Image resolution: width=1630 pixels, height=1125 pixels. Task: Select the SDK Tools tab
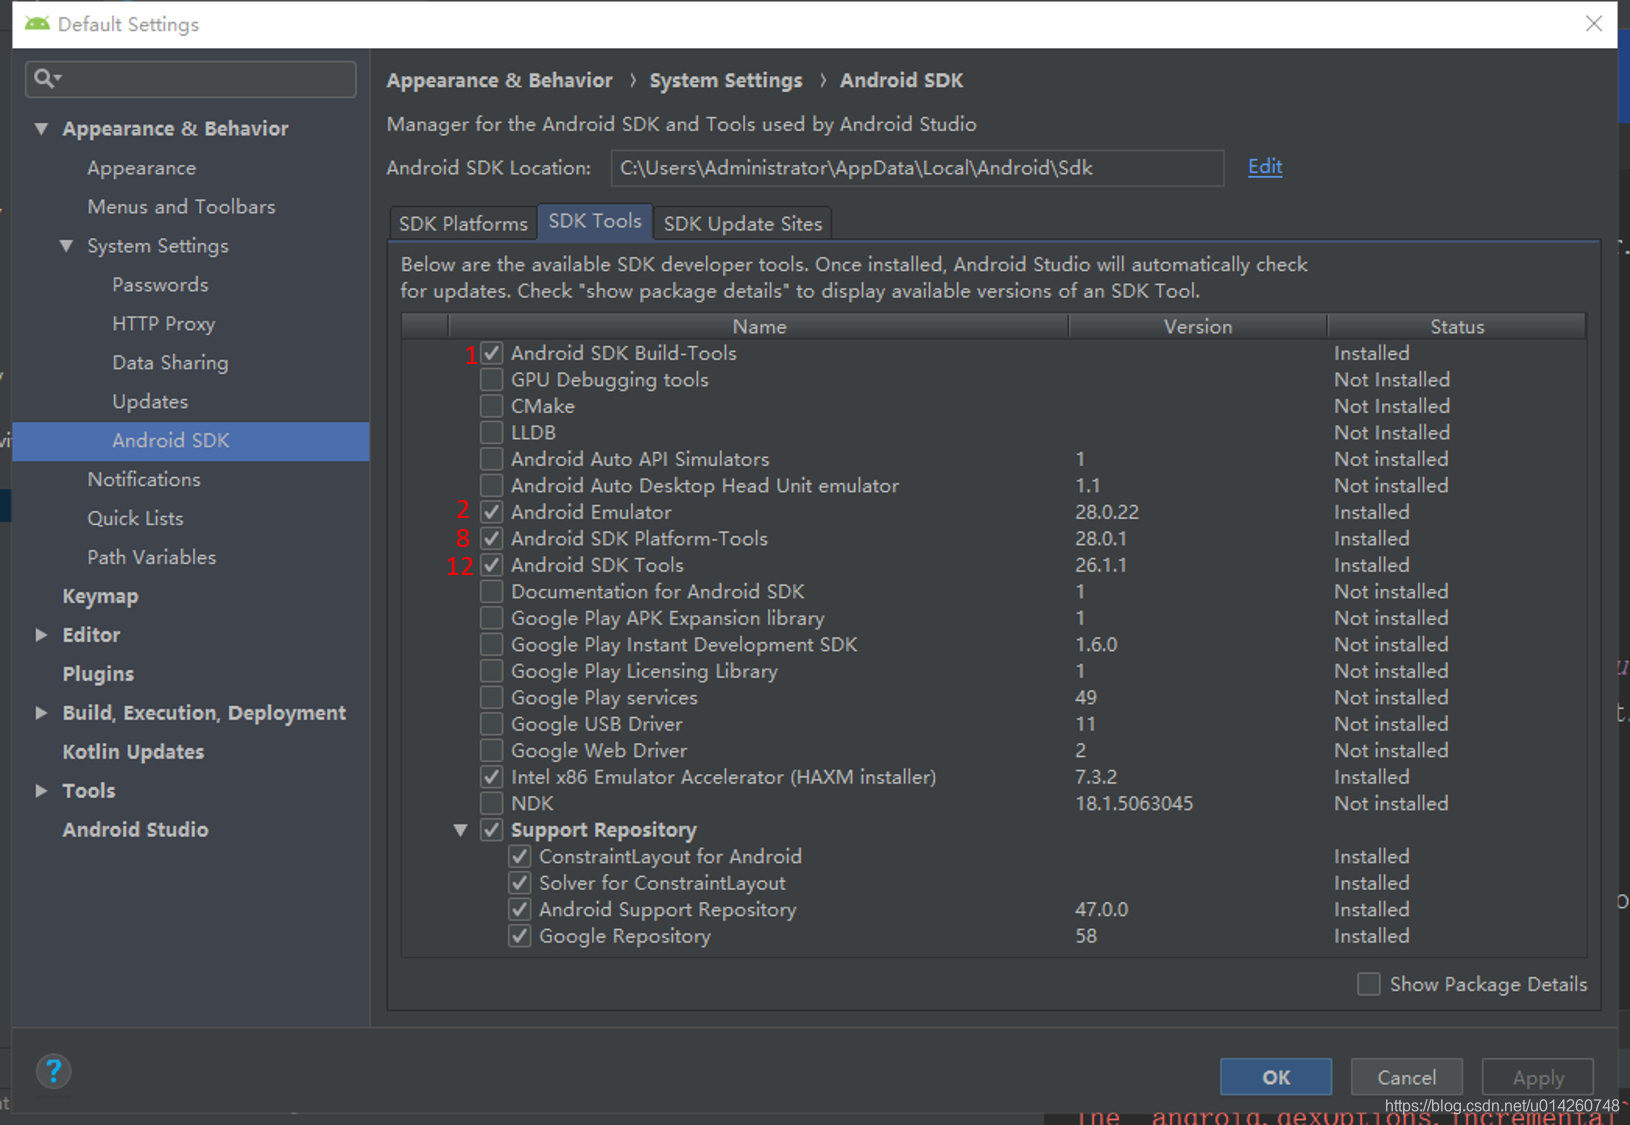[595, 221]
